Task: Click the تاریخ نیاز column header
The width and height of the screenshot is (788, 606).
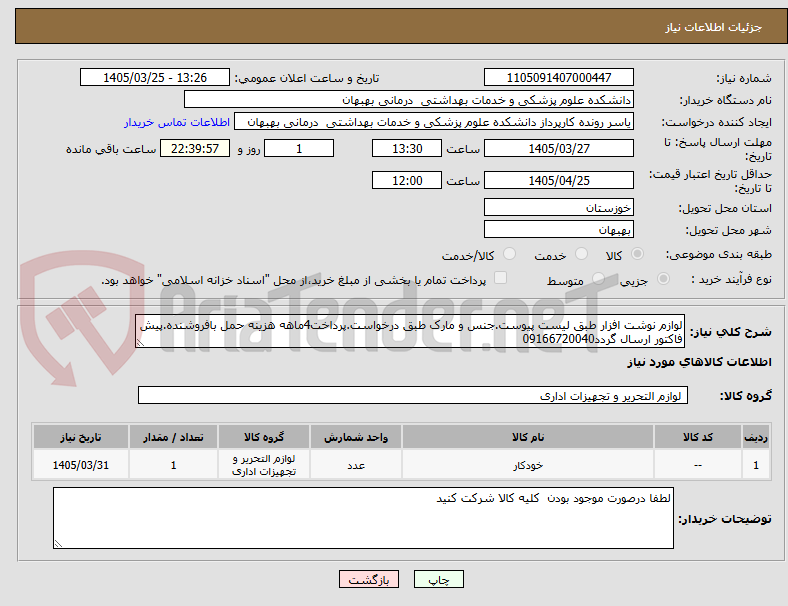Action: (81, 437)
